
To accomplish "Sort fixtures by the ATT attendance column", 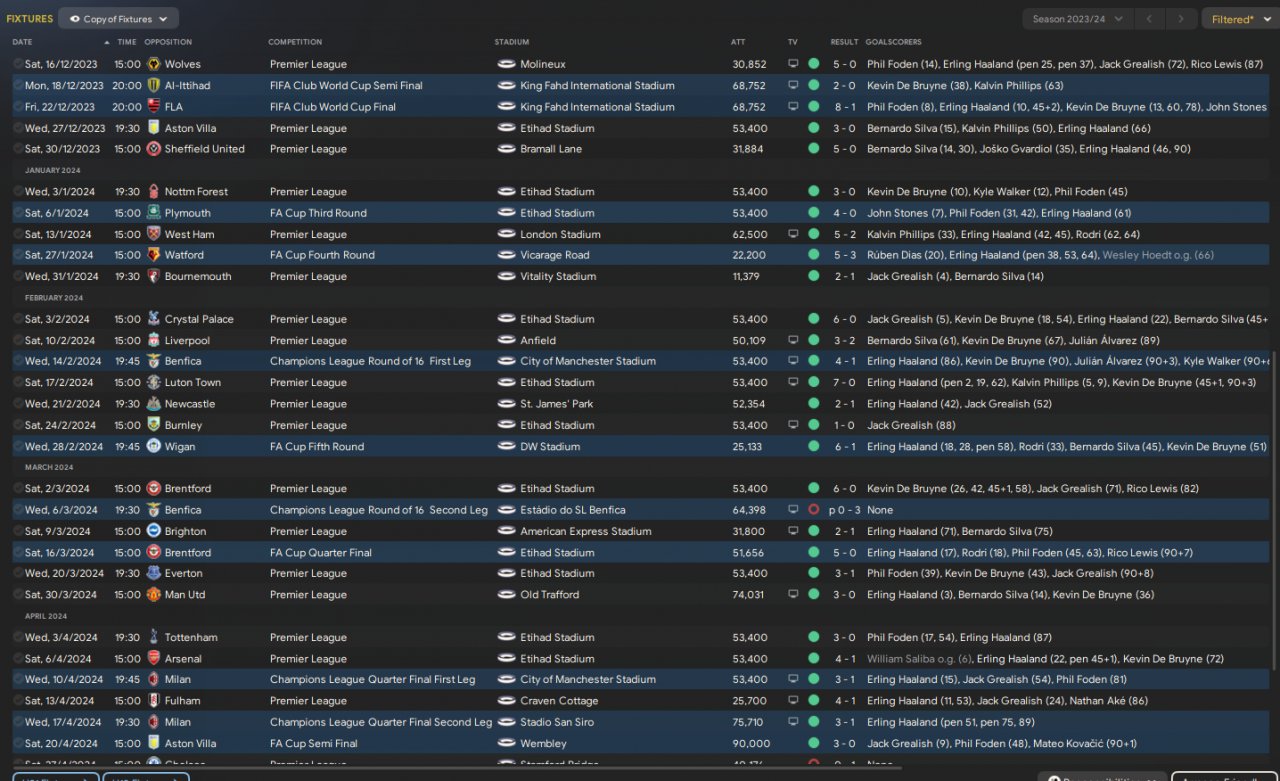I will (738, 42).
